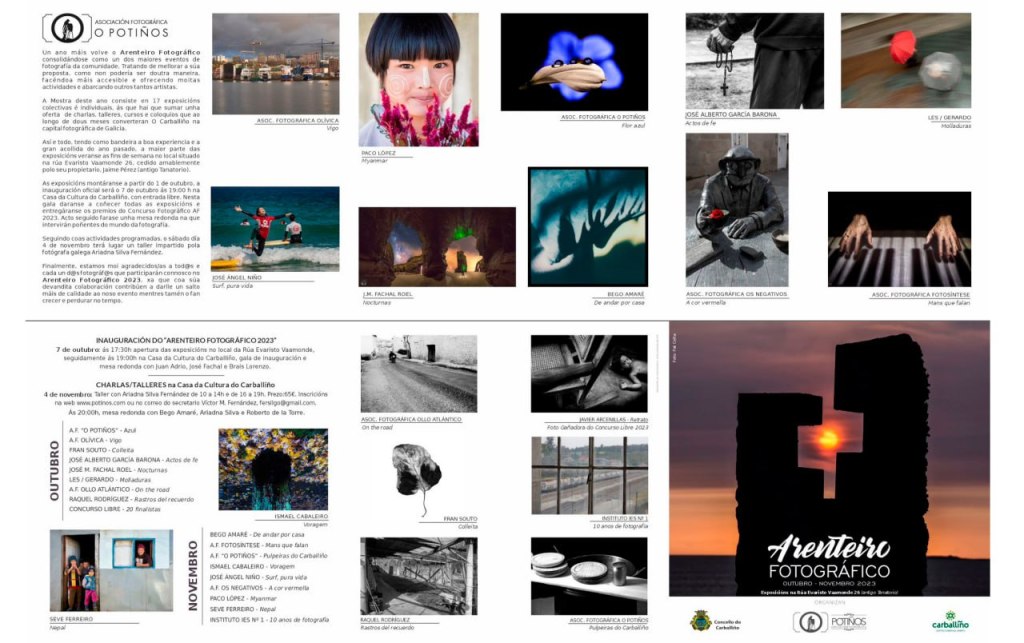
Task: Open the Molladuras red umbrella photo
Action: [905, 60]
